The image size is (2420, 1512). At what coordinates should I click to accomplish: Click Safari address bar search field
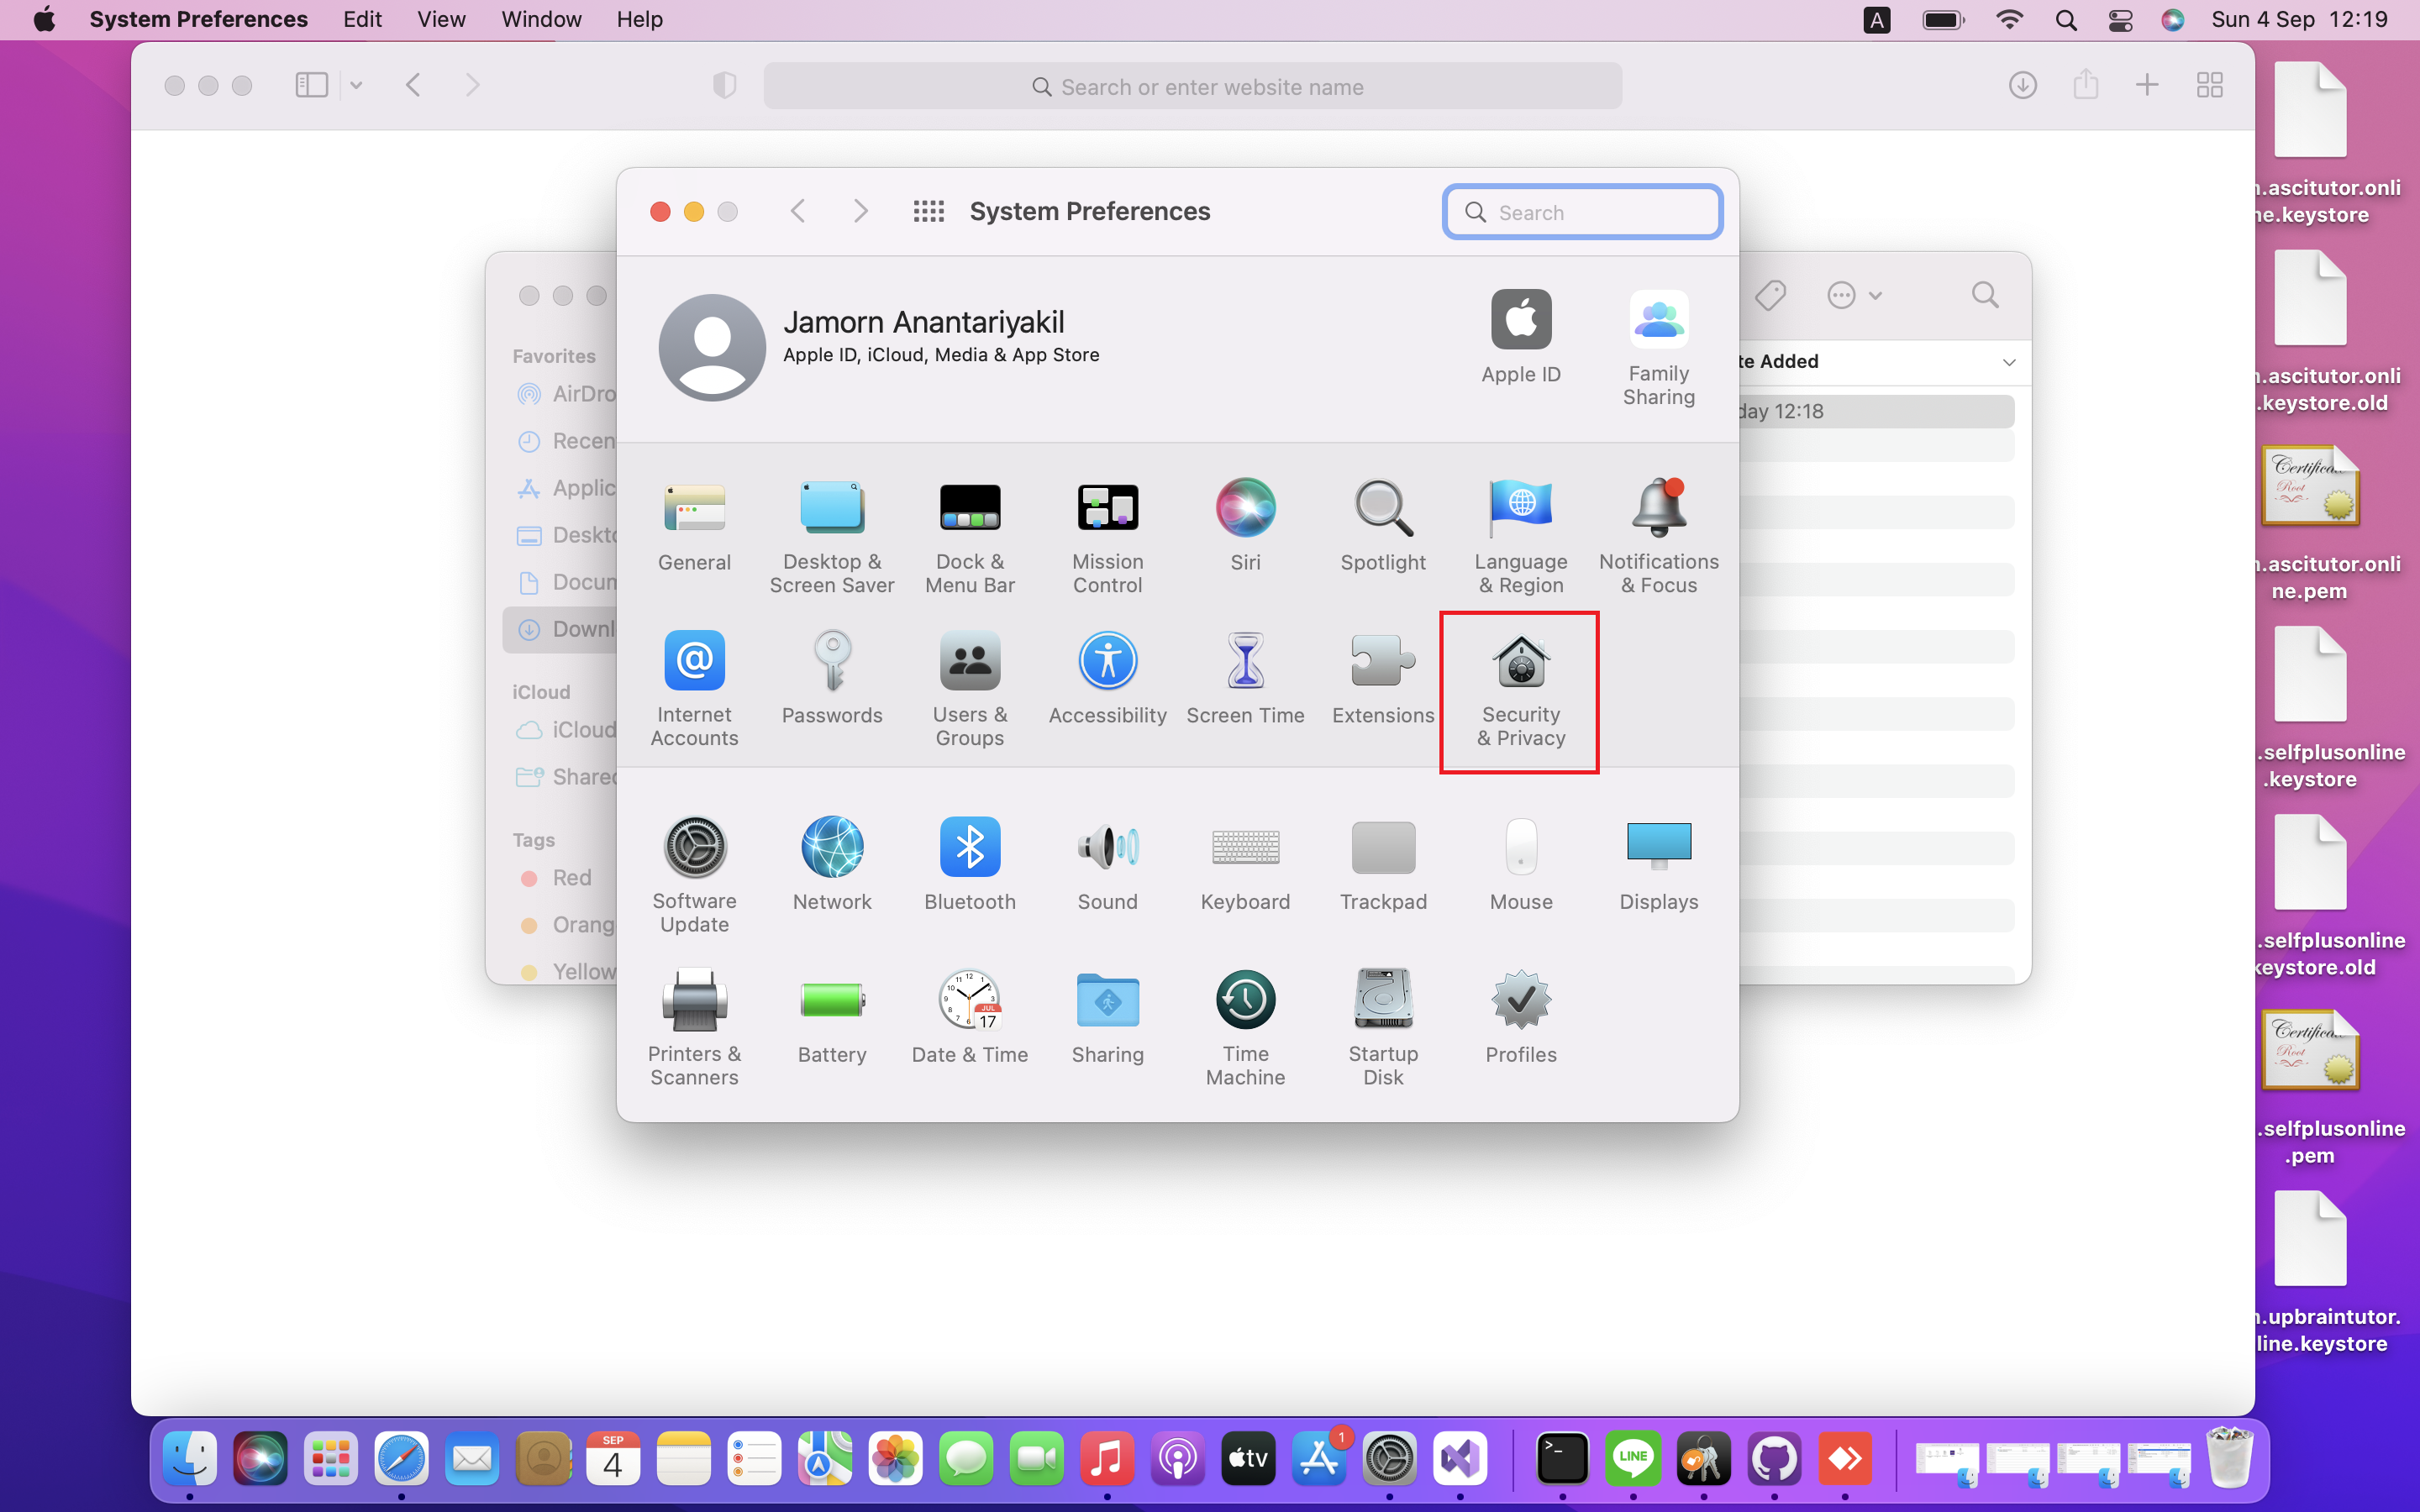1192,86
